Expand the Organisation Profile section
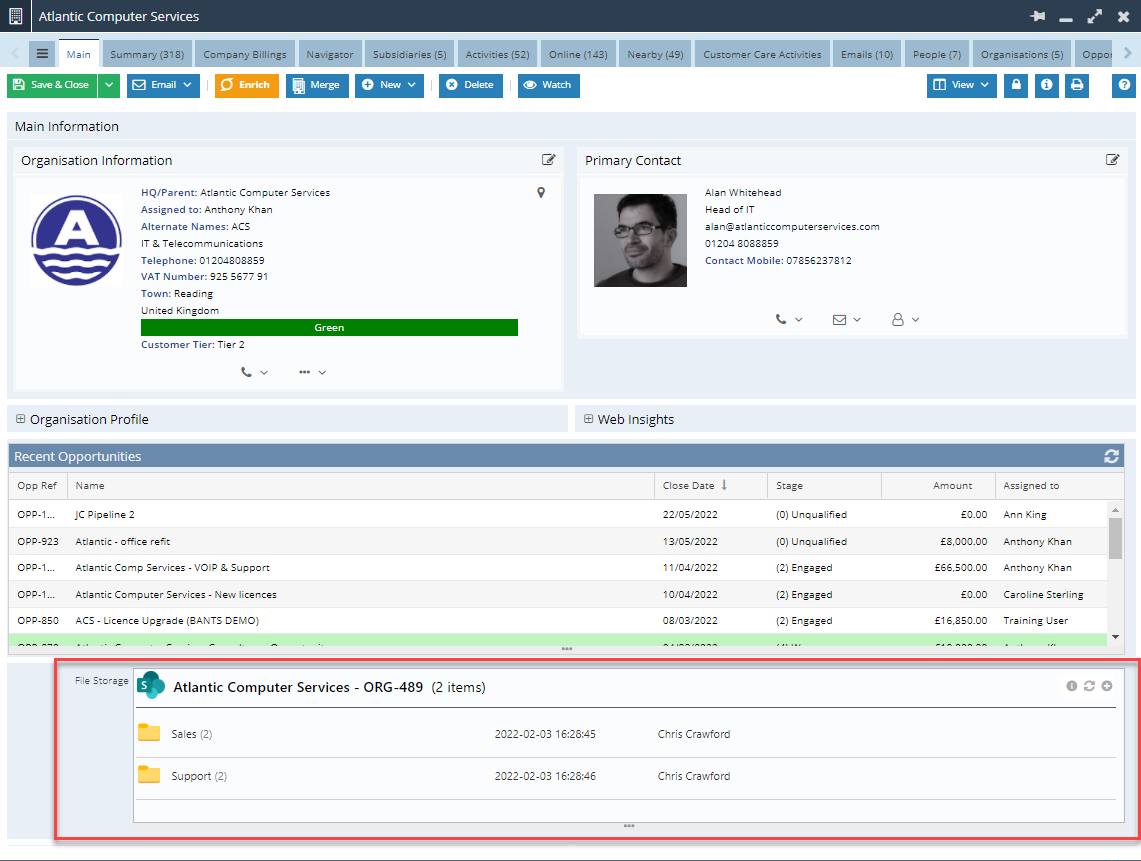 [x=20, y=419]
